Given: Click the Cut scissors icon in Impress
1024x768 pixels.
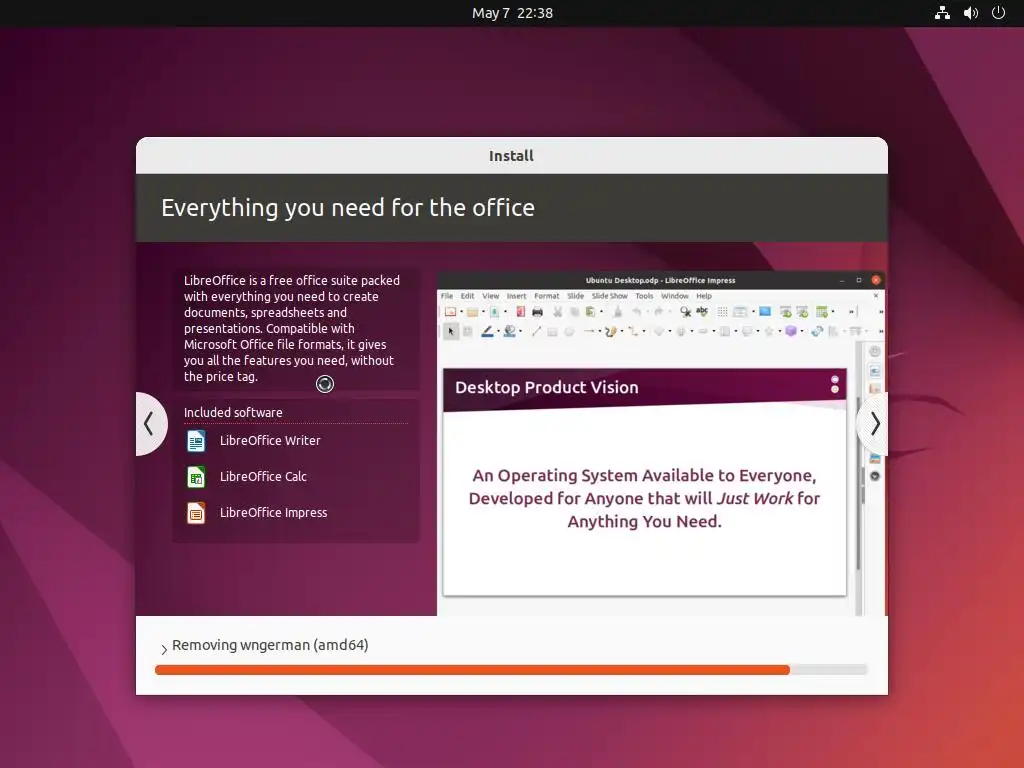Looking at the screenshot, I should tap(557, 312).
